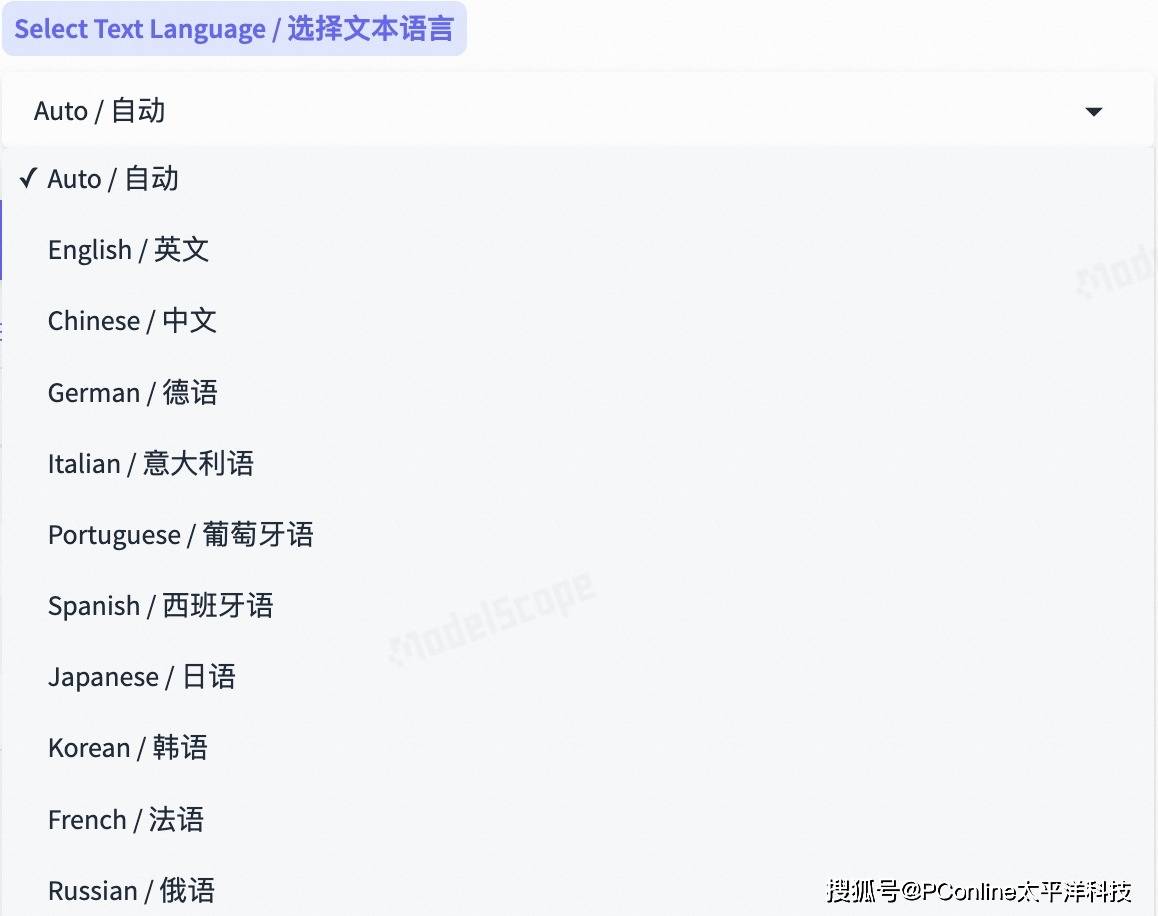This screenshot has width=1158, height=916.
Task: Choose Portuguese / 葡萄牙语 option
Action: 180,534
